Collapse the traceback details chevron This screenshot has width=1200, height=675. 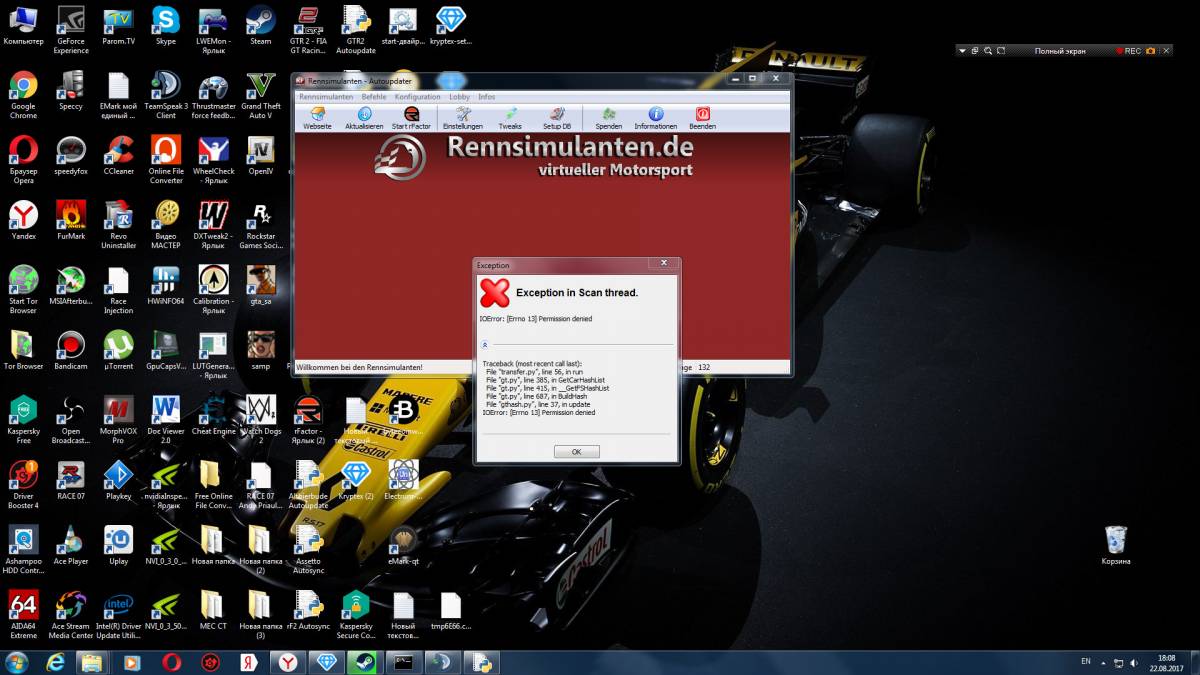tap(485, 344)
